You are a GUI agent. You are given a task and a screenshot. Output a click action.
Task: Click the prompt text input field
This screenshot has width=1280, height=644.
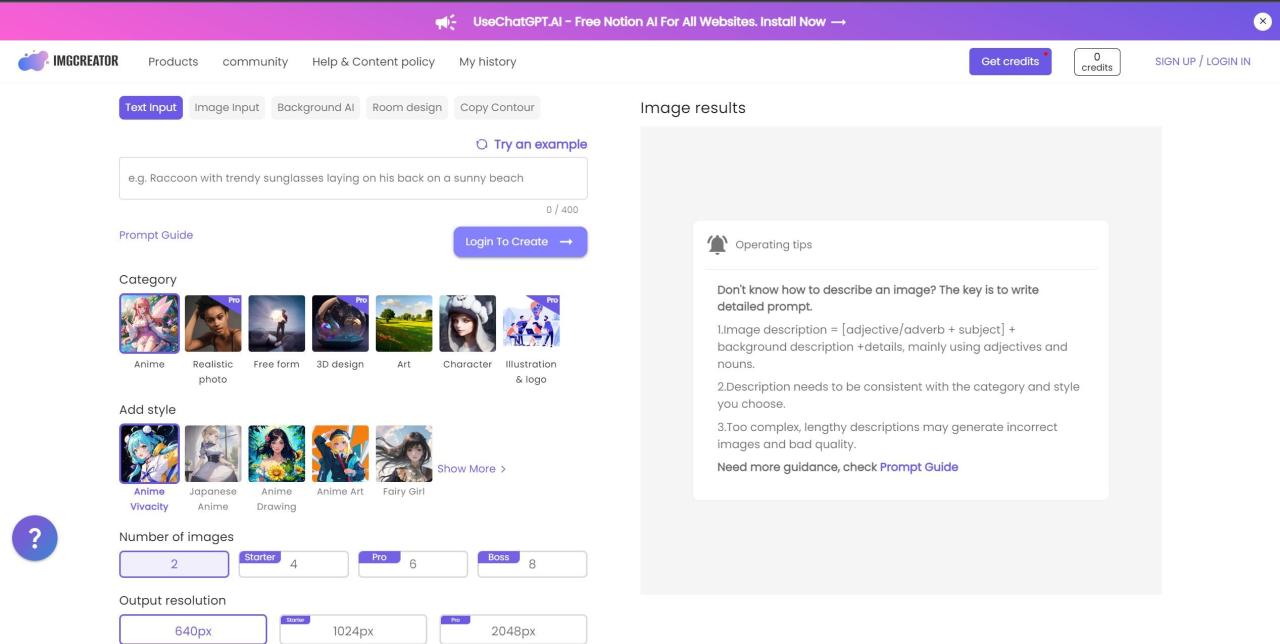point(353,178)
